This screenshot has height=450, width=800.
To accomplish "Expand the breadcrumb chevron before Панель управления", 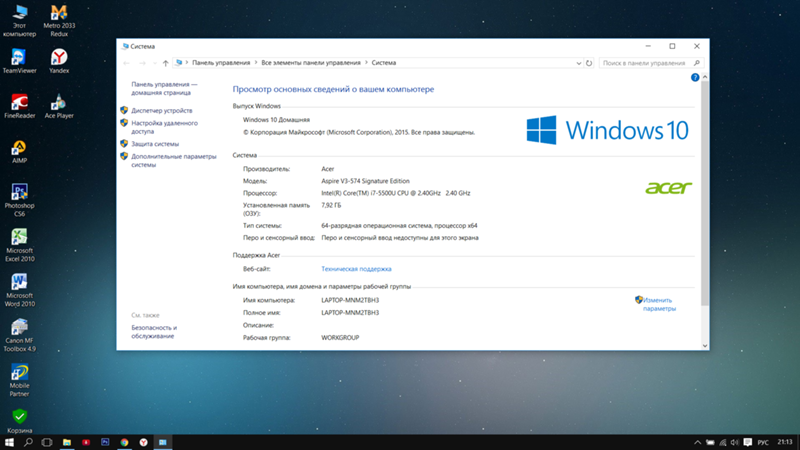I will click(187, 63).
